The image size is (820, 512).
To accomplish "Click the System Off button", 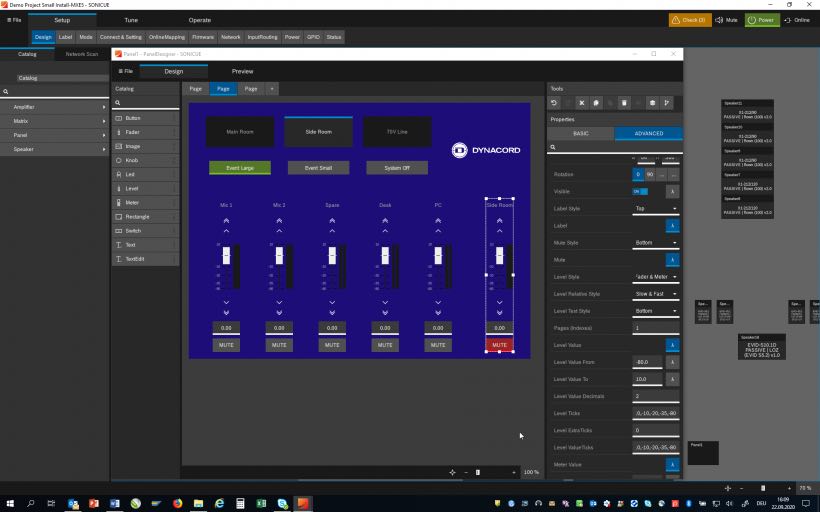I will [398, 168].
